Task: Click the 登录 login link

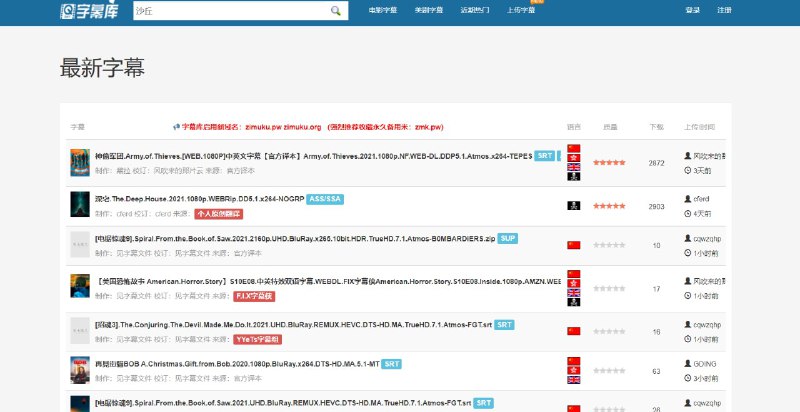Action: (693, 11)
